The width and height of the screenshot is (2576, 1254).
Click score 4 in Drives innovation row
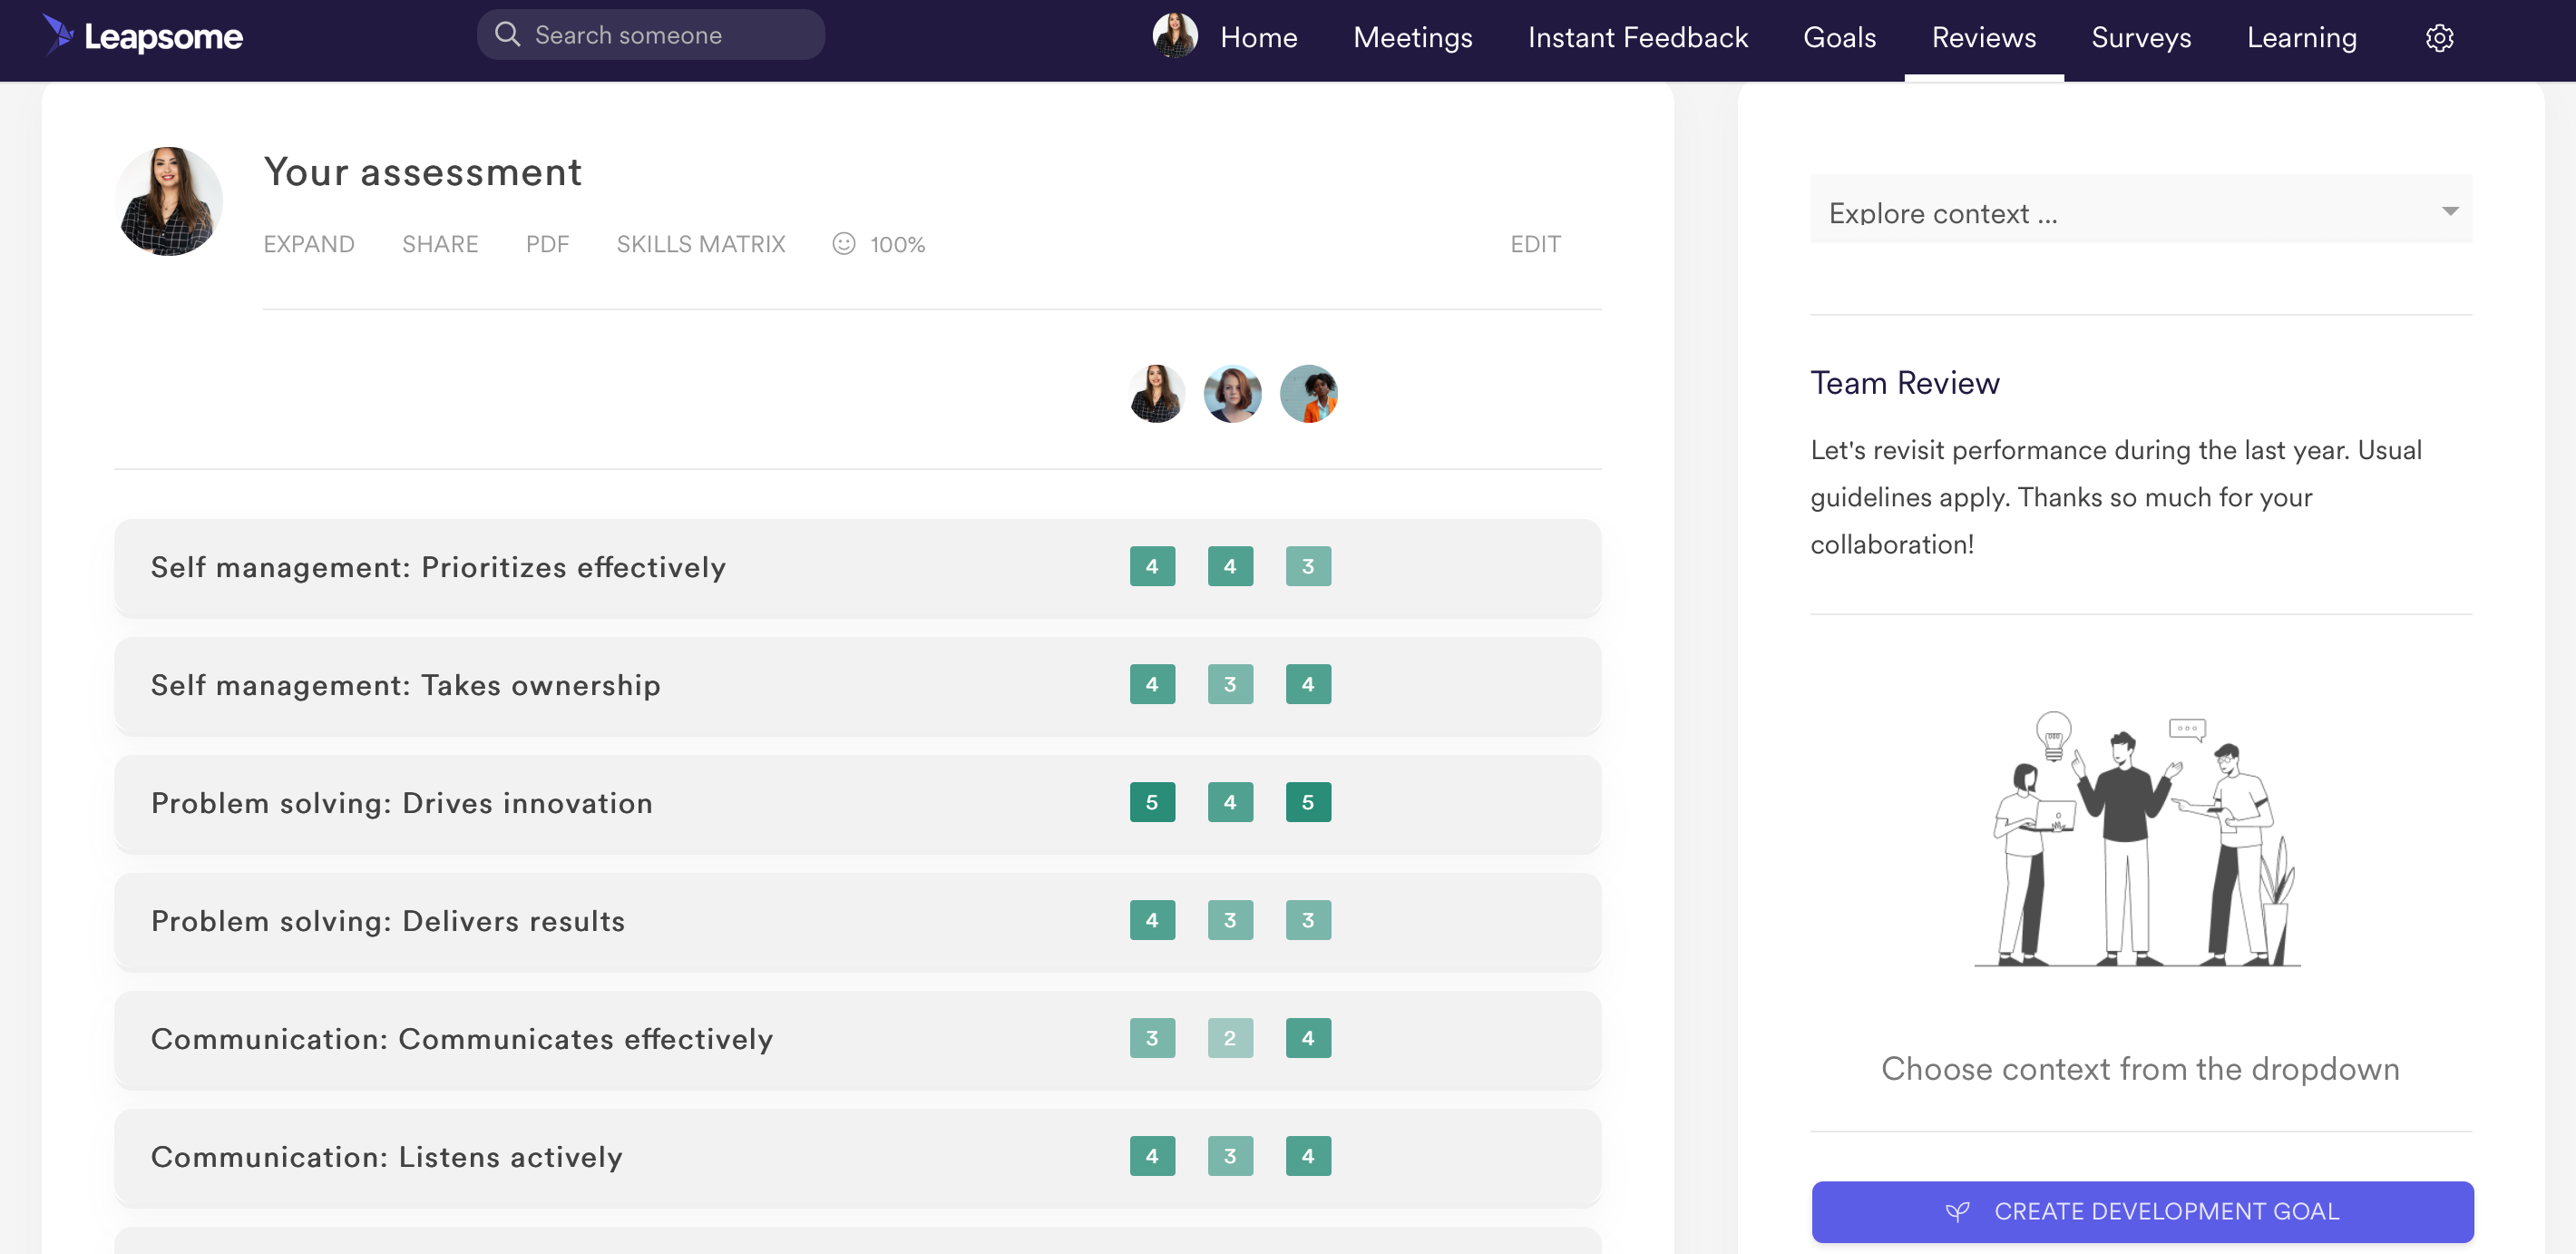(x=1230, y=802)
